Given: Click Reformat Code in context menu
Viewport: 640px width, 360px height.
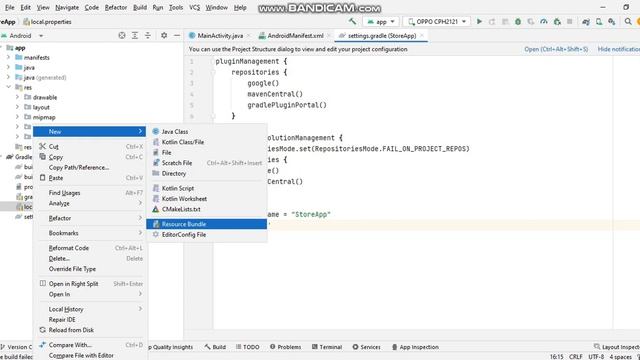Looking at the screenshot, I should click(90, 248).
